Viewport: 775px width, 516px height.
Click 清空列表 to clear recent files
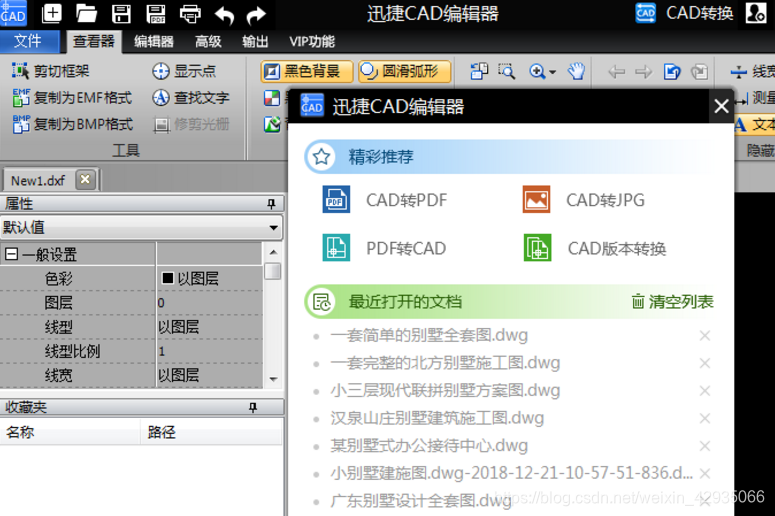click(673, 301)
